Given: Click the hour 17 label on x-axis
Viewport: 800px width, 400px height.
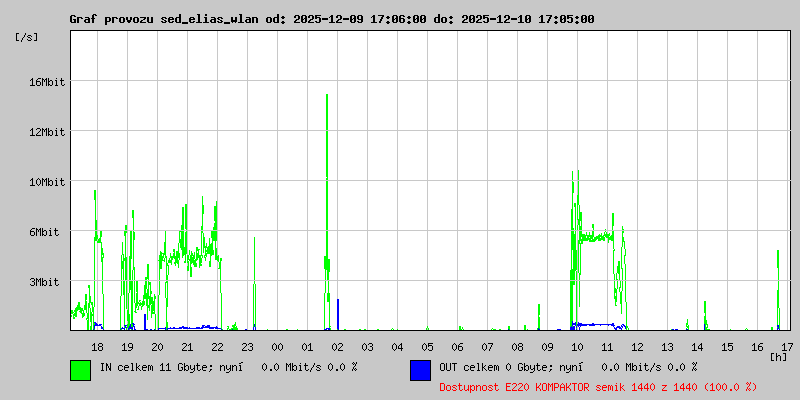Looking at the screenshot, I should coord(787,347).
